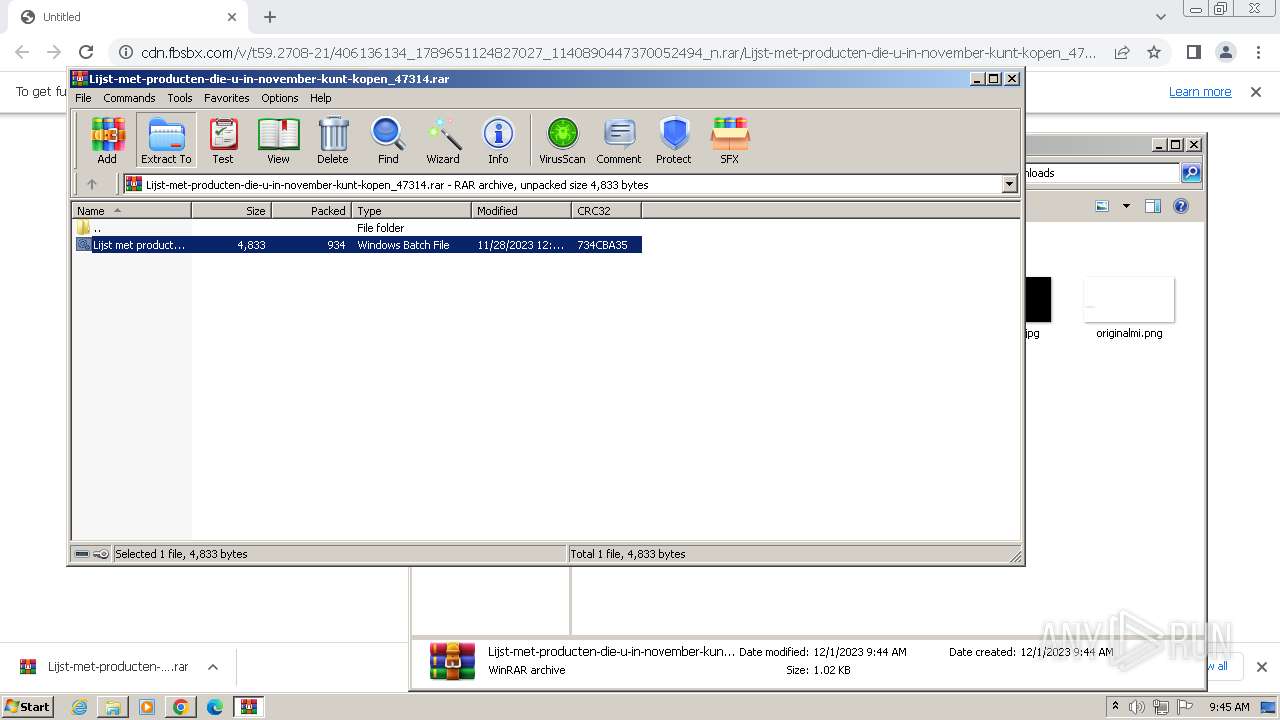Toggle Explorer preview pane icon
This screenshot has width=1280, height=720.
point(1152,206)
